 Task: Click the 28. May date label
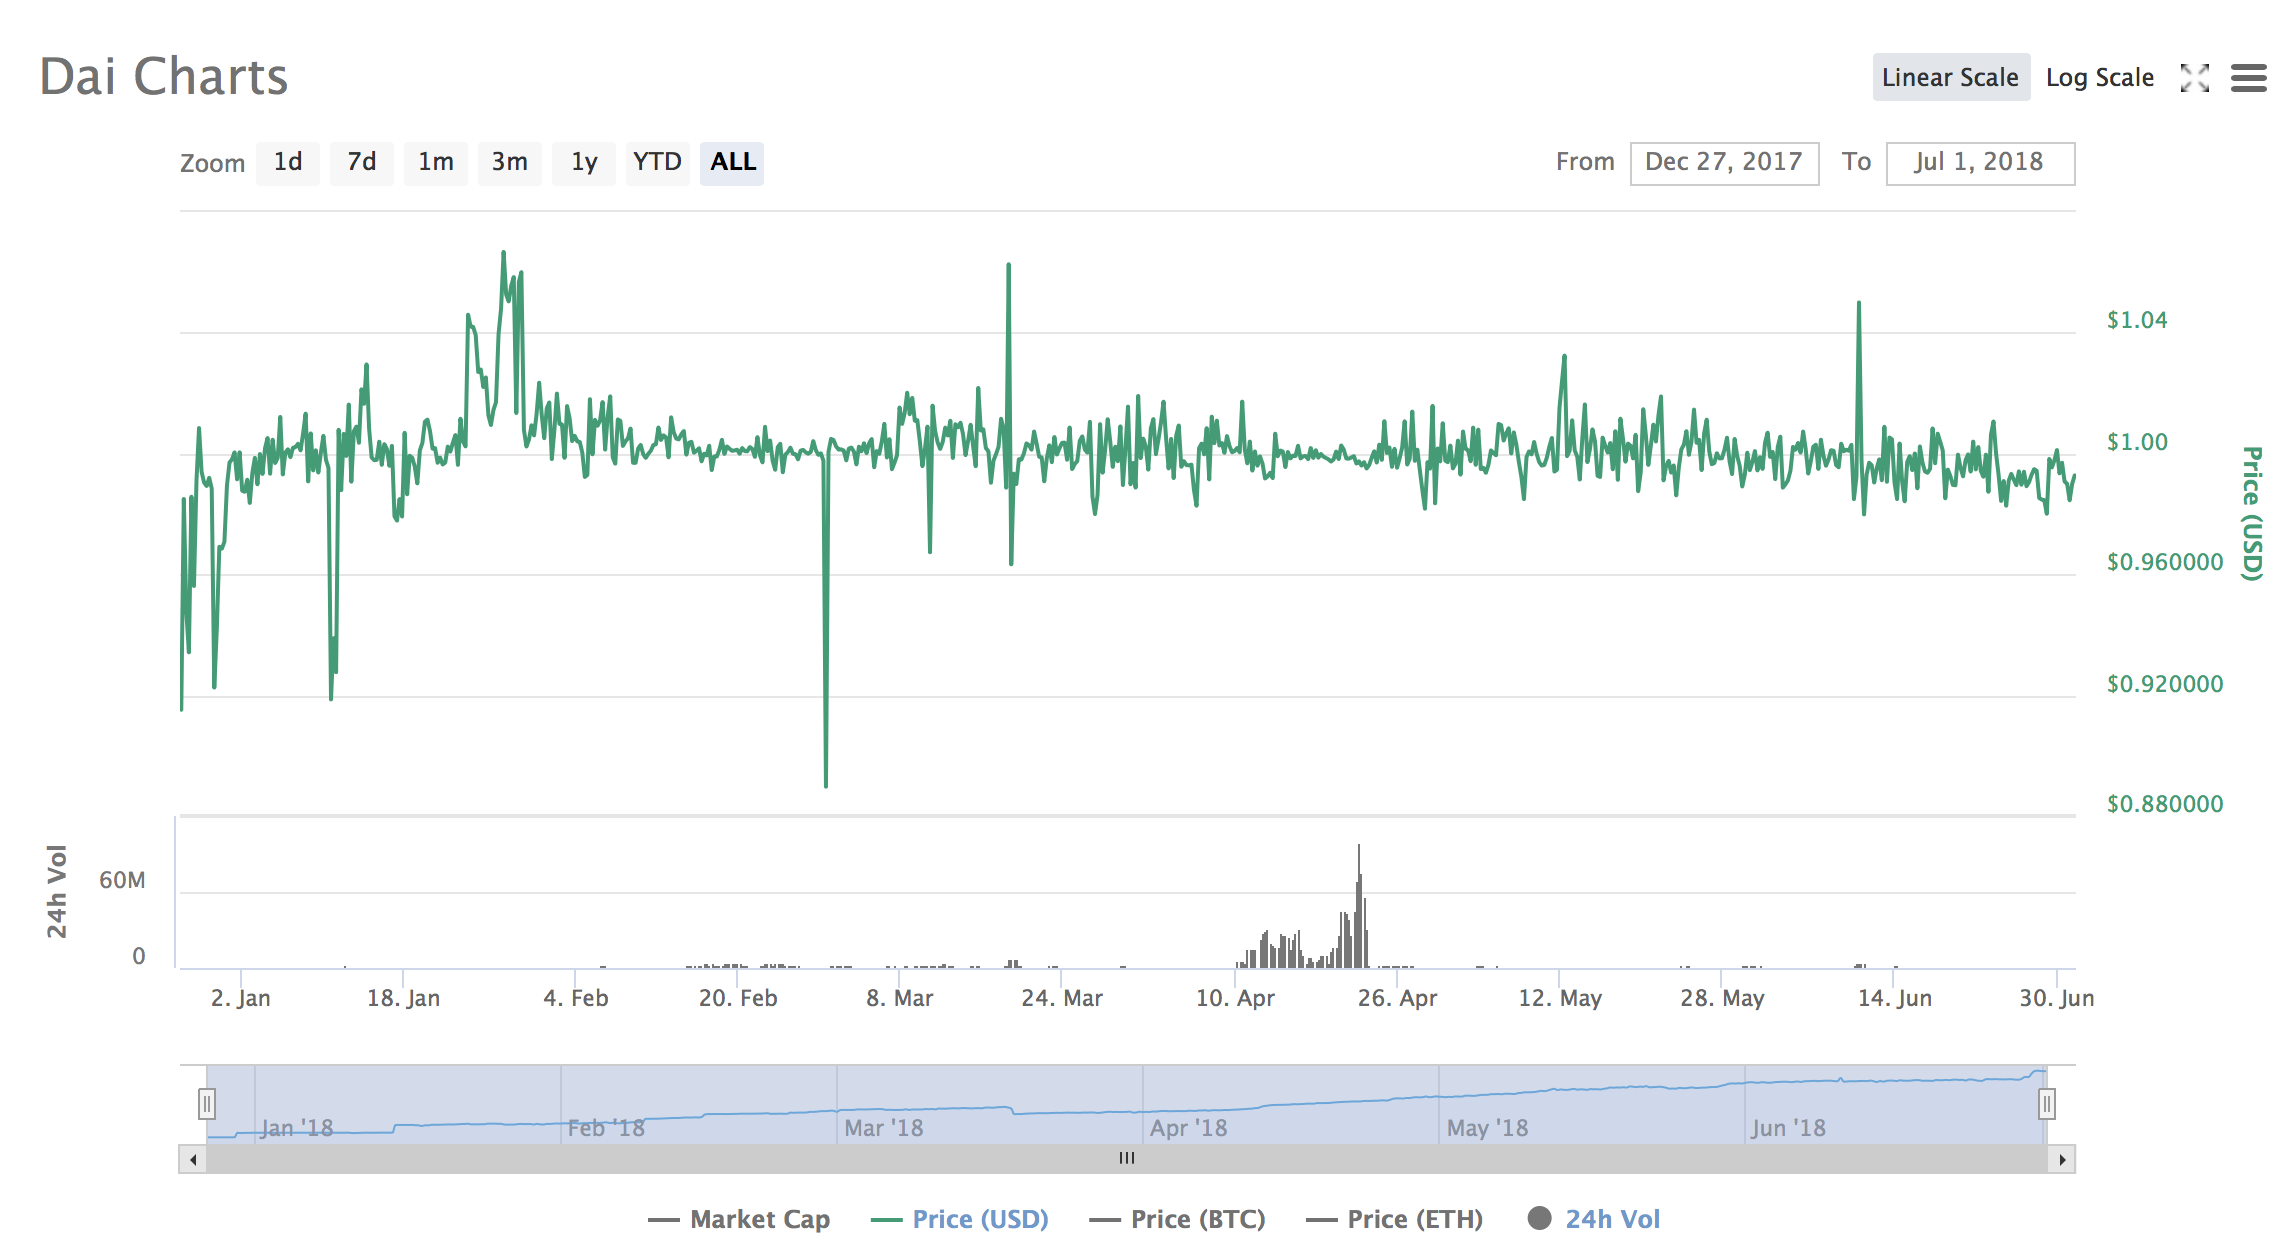coord(1722,998)
